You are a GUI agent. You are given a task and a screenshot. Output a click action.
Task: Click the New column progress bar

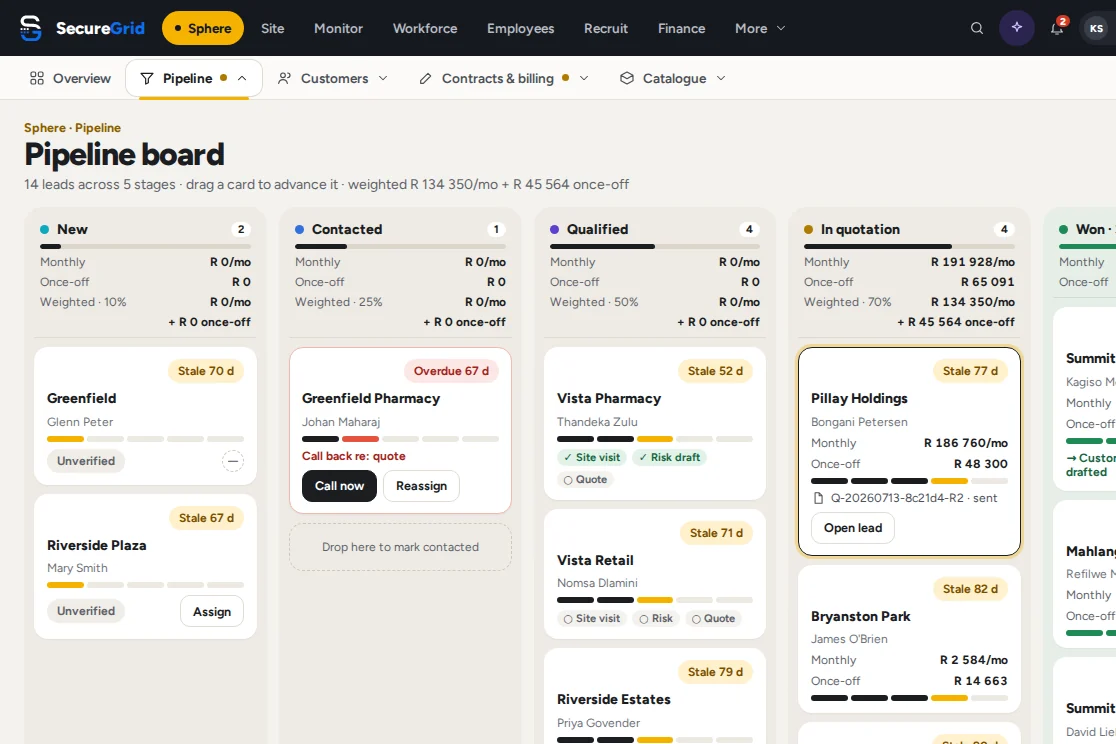tap(145, 246)
